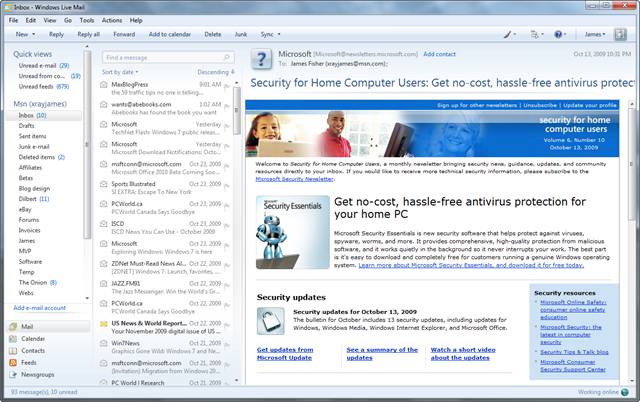Click the Delete toolbar button
Viewport: 640px width, 402px height.
[x=213, y=35]
